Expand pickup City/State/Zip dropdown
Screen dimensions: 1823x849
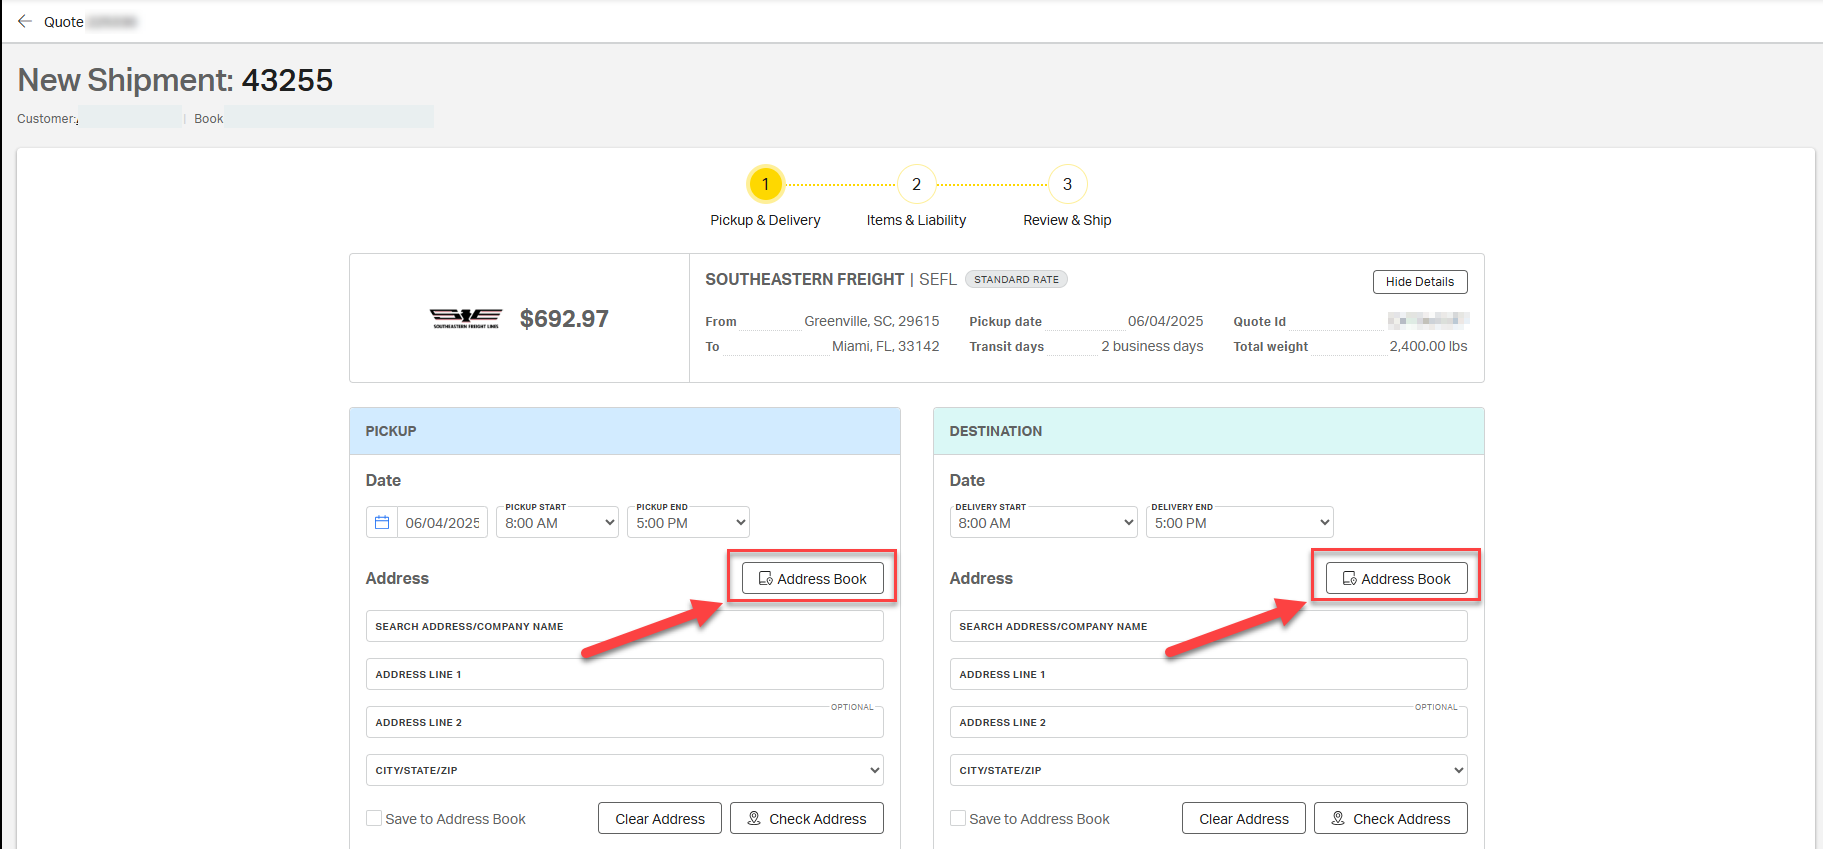pyautogui.click(x=624, y=770)
